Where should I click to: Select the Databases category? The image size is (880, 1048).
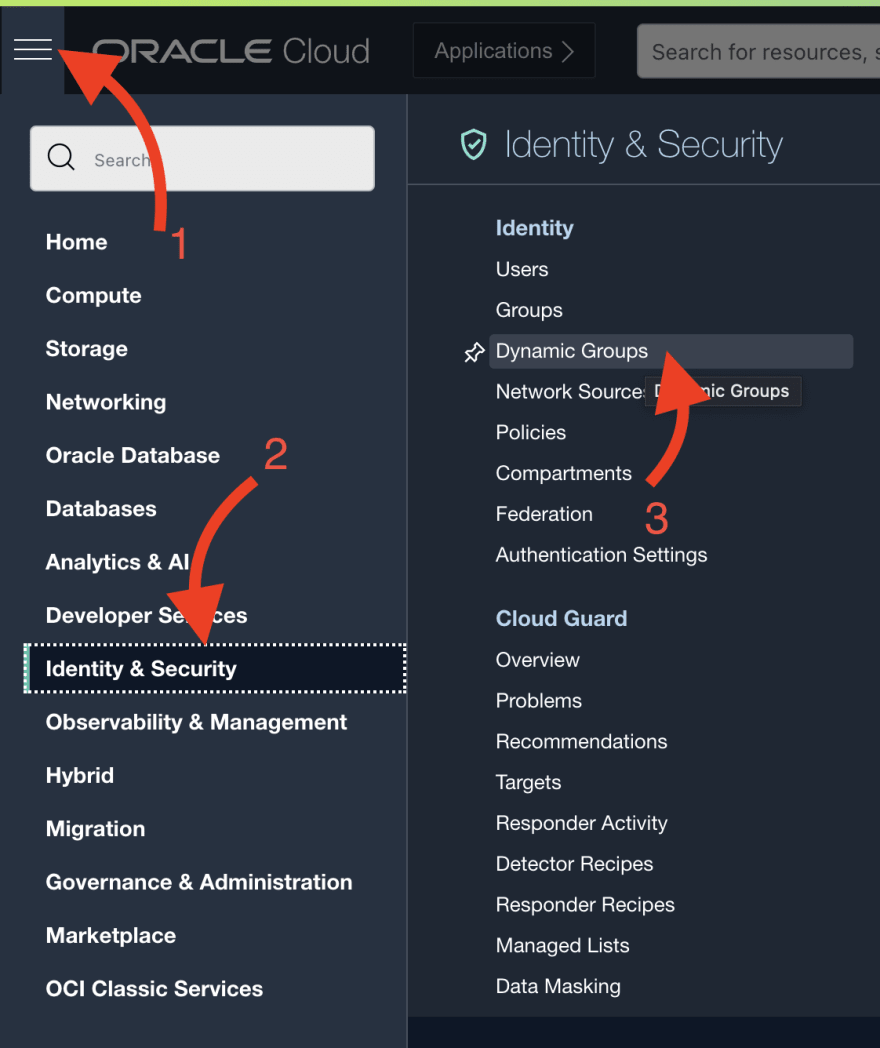[x=101, y=509]
